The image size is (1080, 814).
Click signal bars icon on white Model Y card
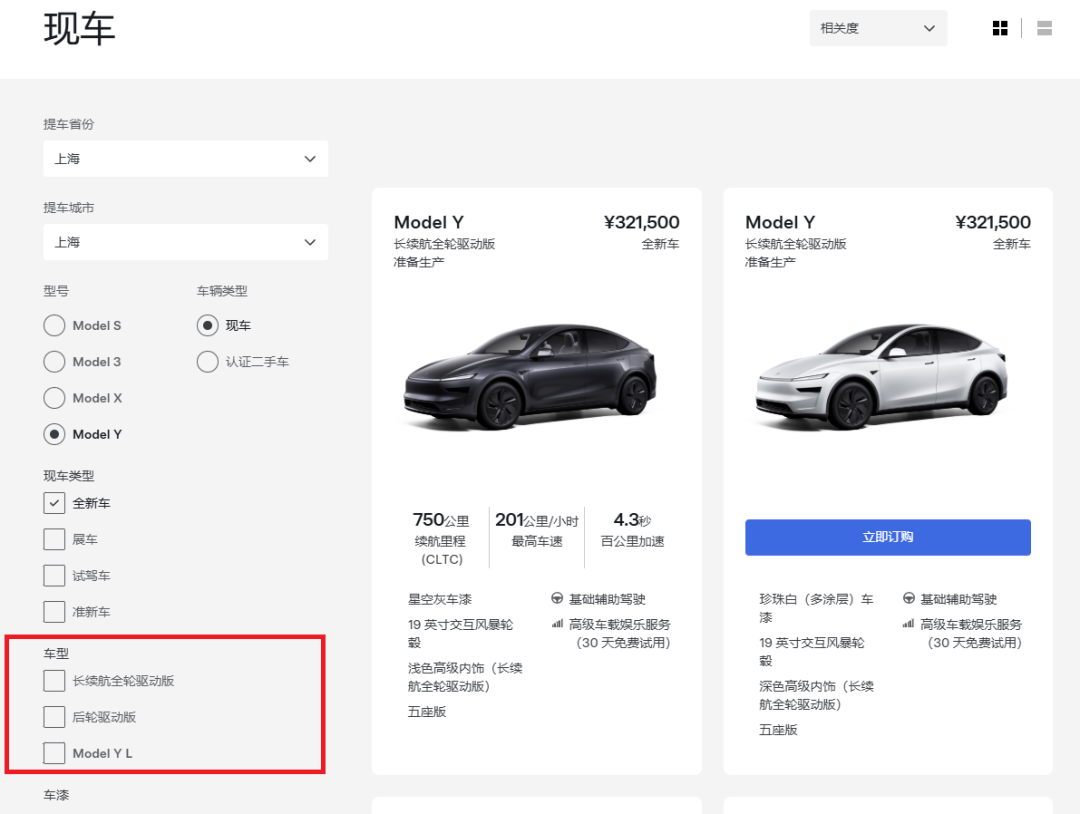coord(908,624)
